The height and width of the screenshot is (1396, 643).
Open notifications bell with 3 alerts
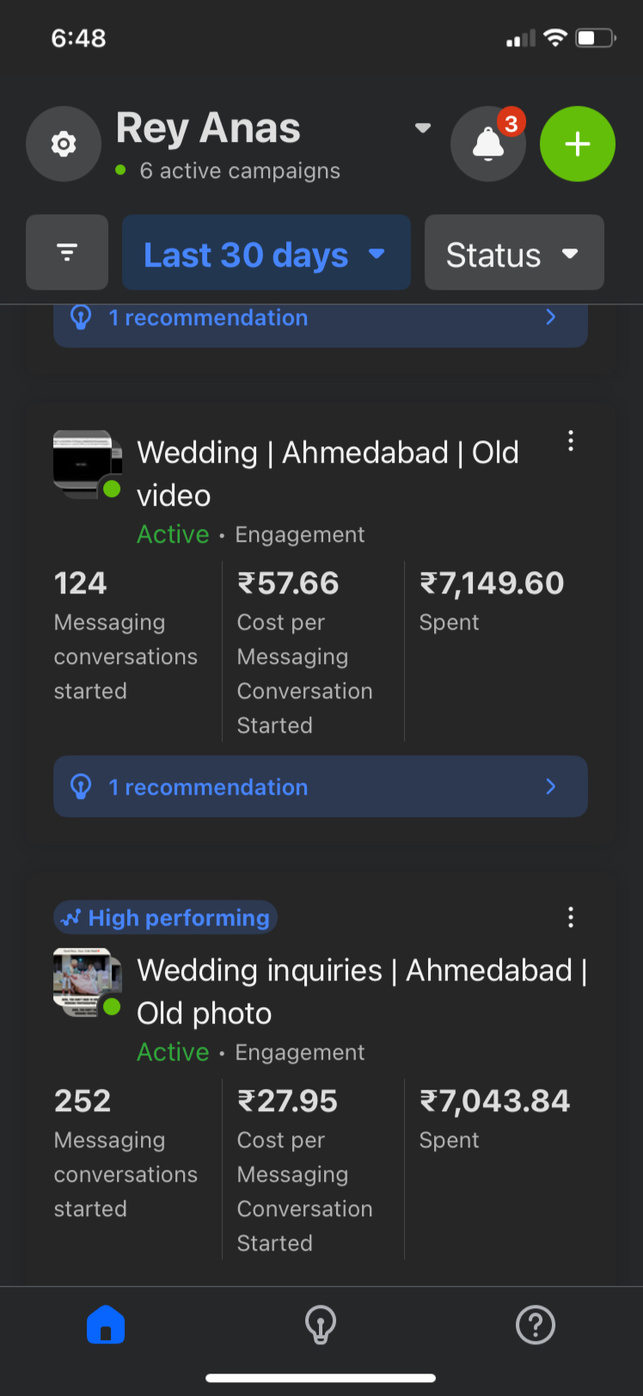tap(488, 144)
